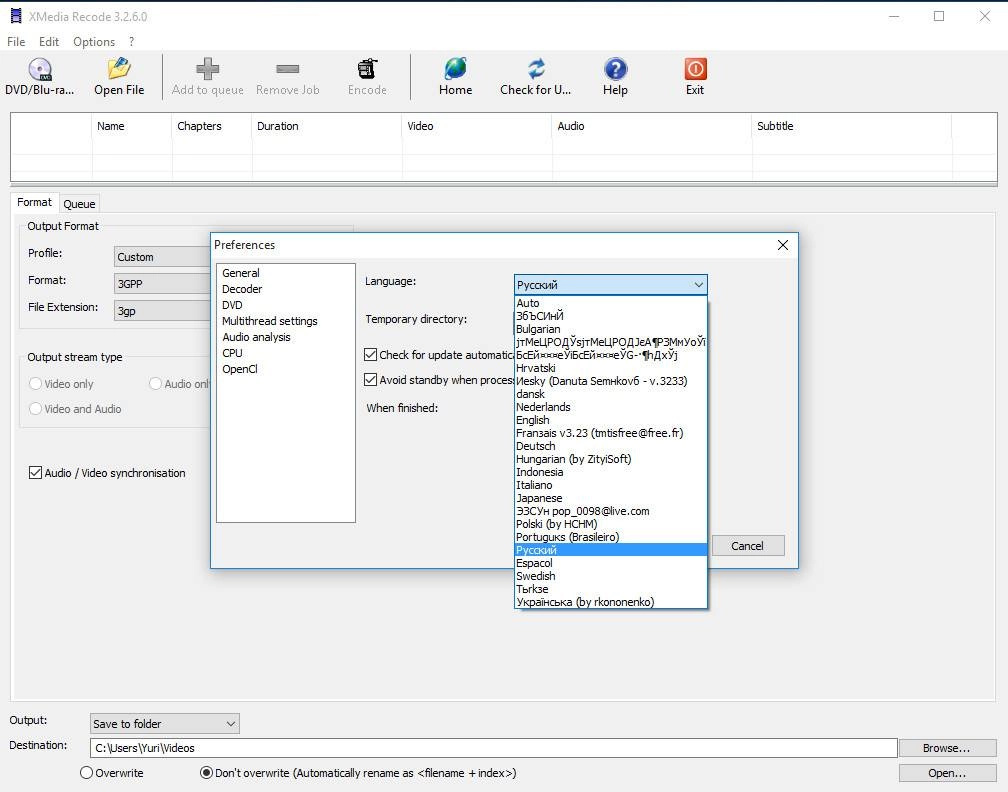Click the Open... destination button
This screenshot has height=792, width=1008.
coord(946,773)
